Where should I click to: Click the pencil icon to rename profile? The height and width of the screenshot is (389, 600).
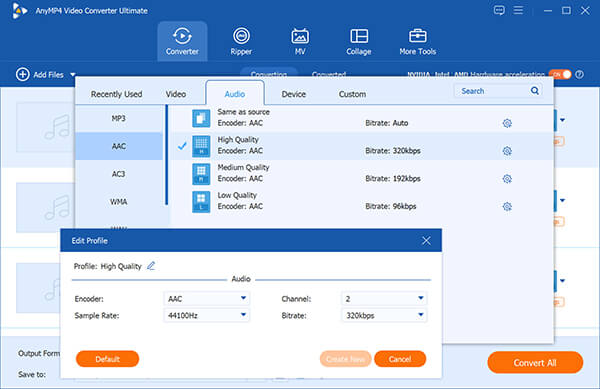tap(151, 266)
